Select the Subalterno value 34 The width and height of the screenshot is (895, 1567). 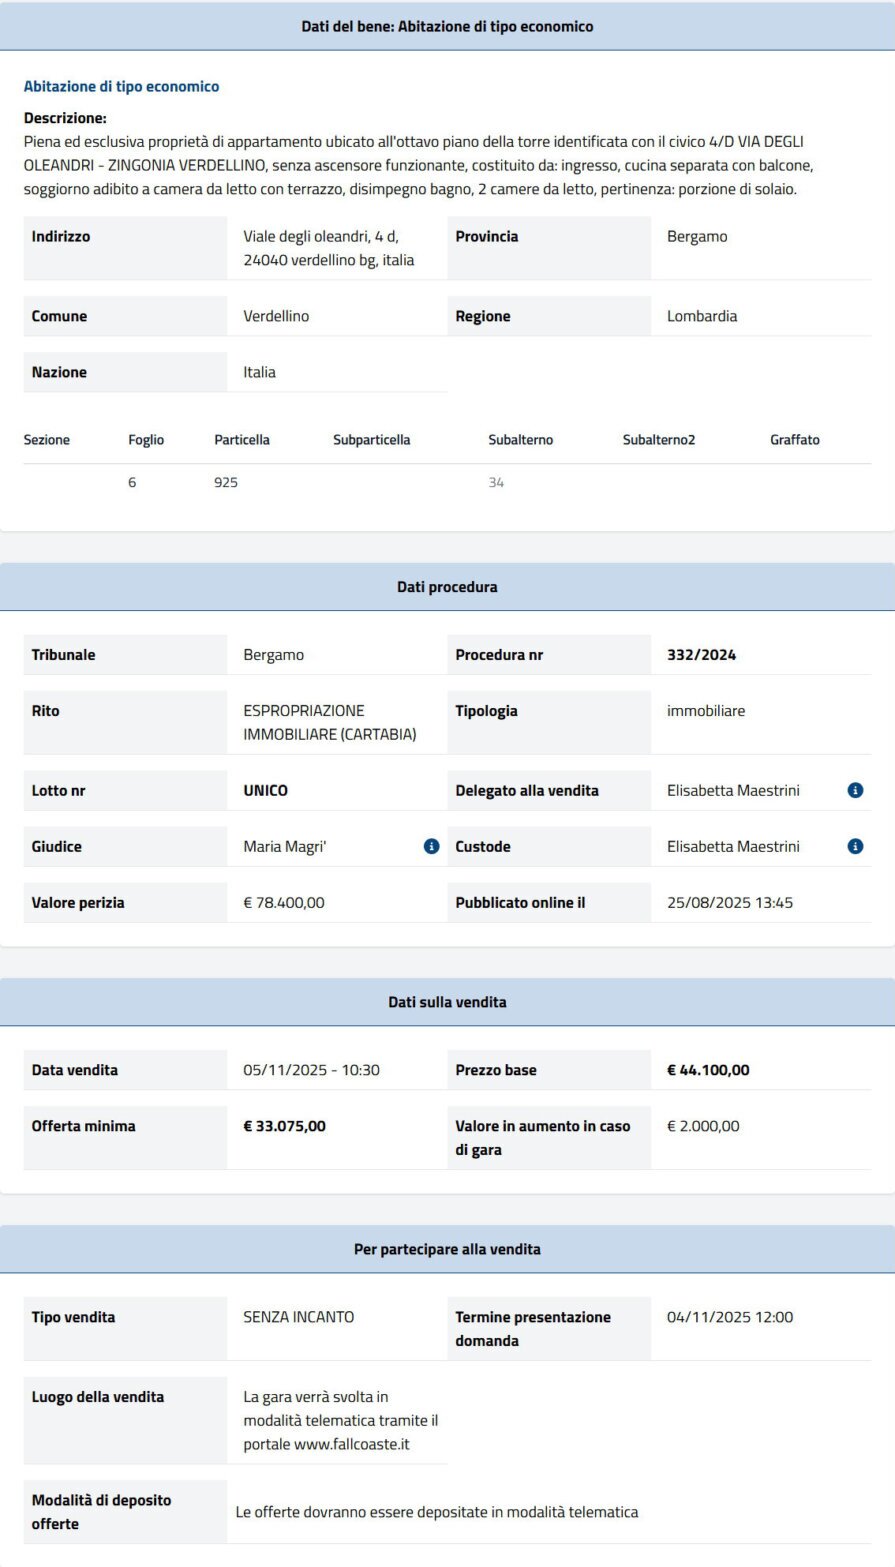pos(496,483)
